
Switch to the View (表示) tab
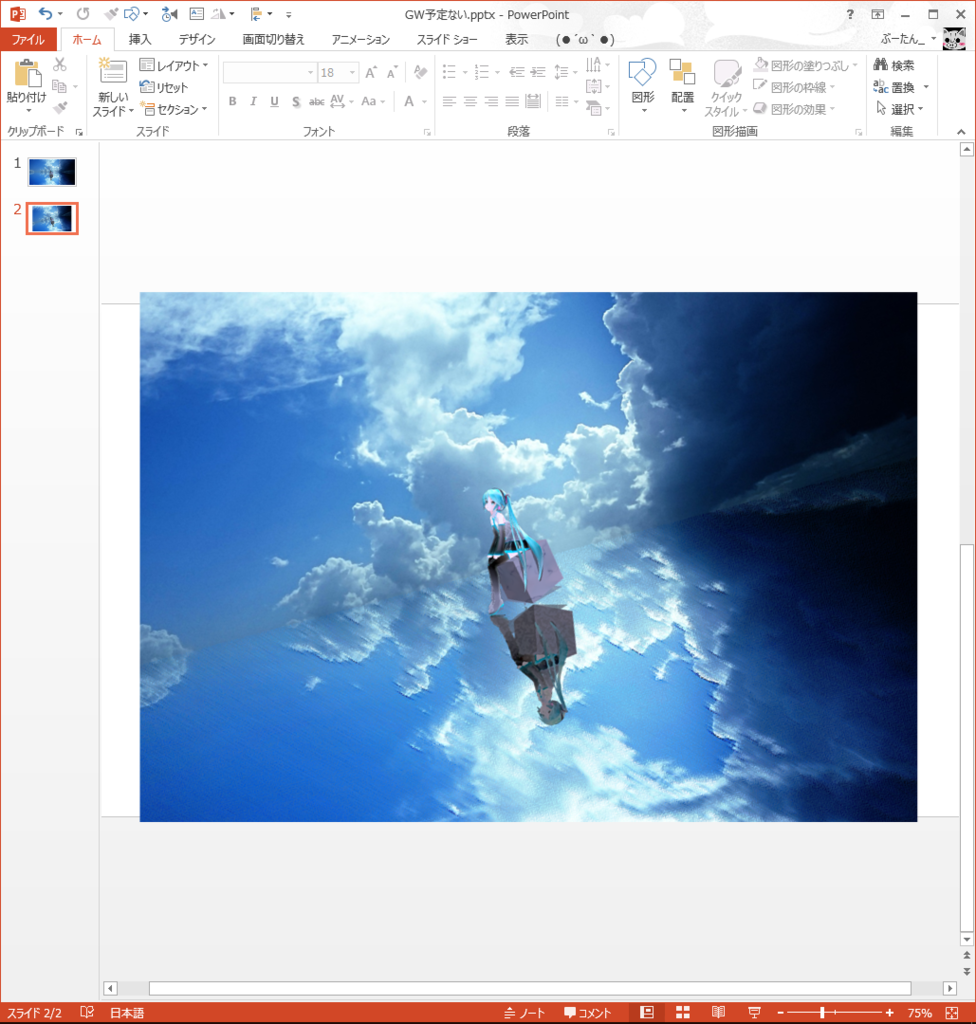click(x=517, y=39)
